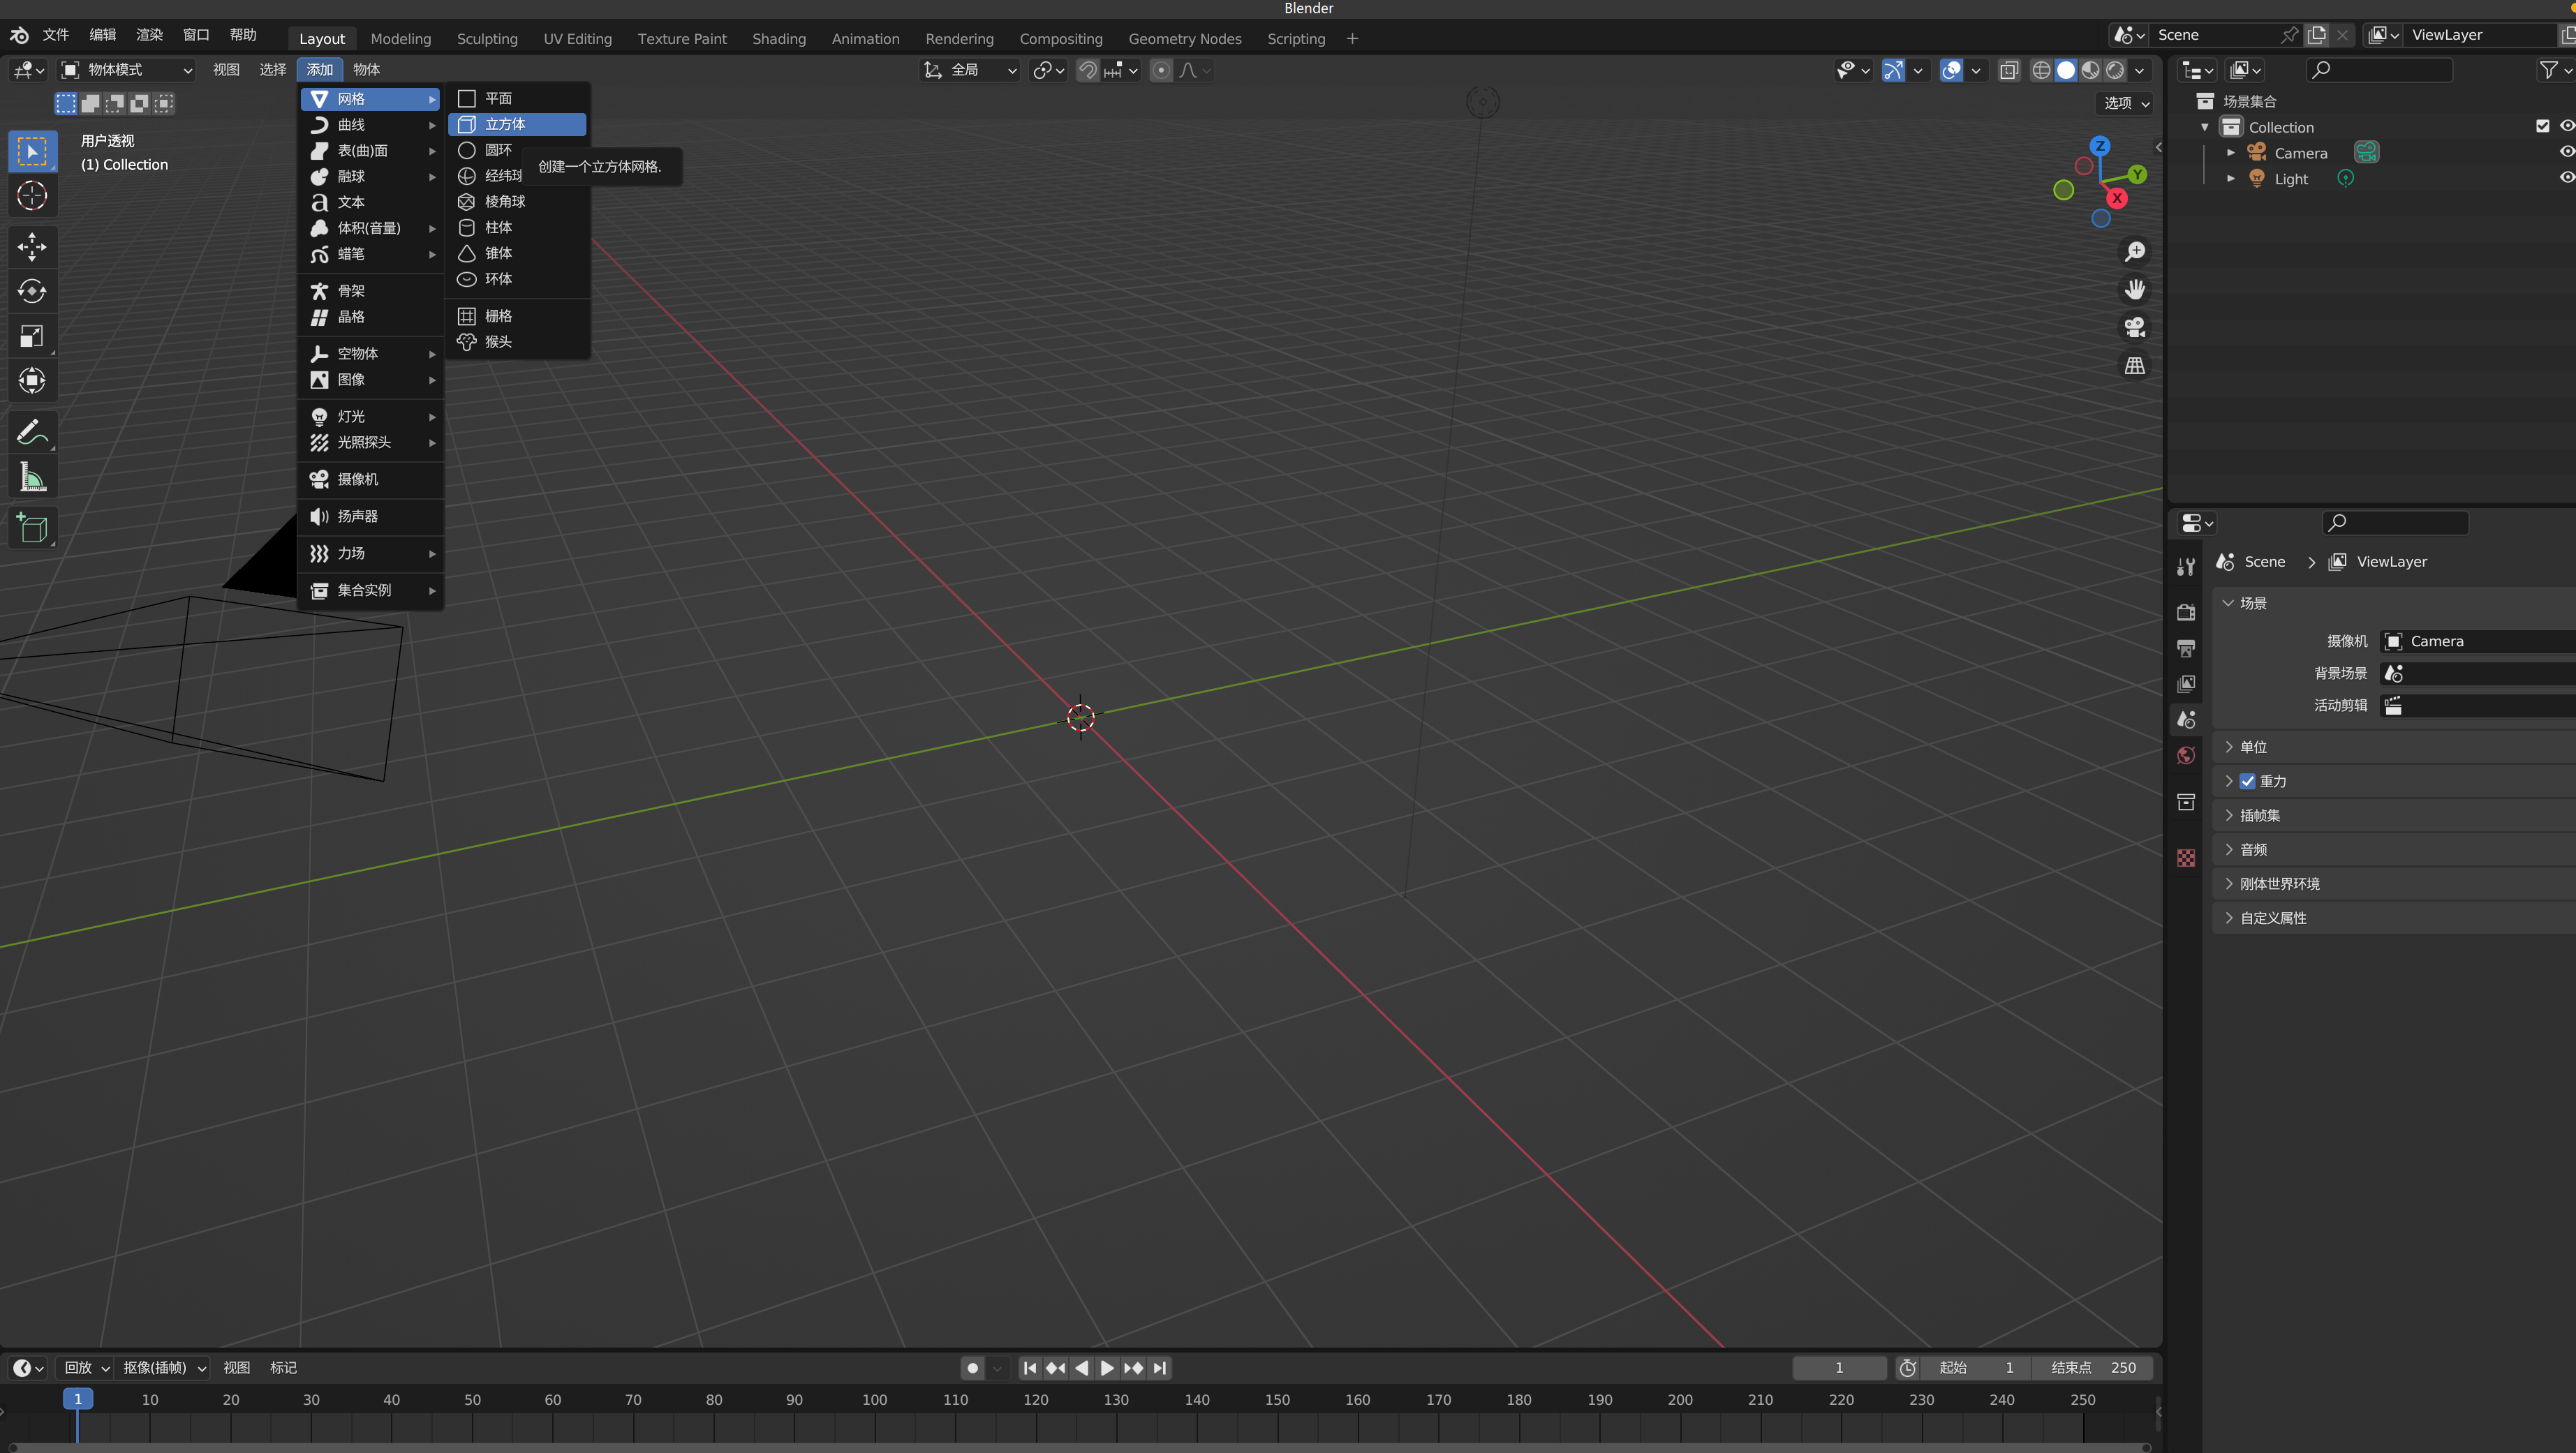
Task: Expand the 插帧集 panel
Action: 2394,815
